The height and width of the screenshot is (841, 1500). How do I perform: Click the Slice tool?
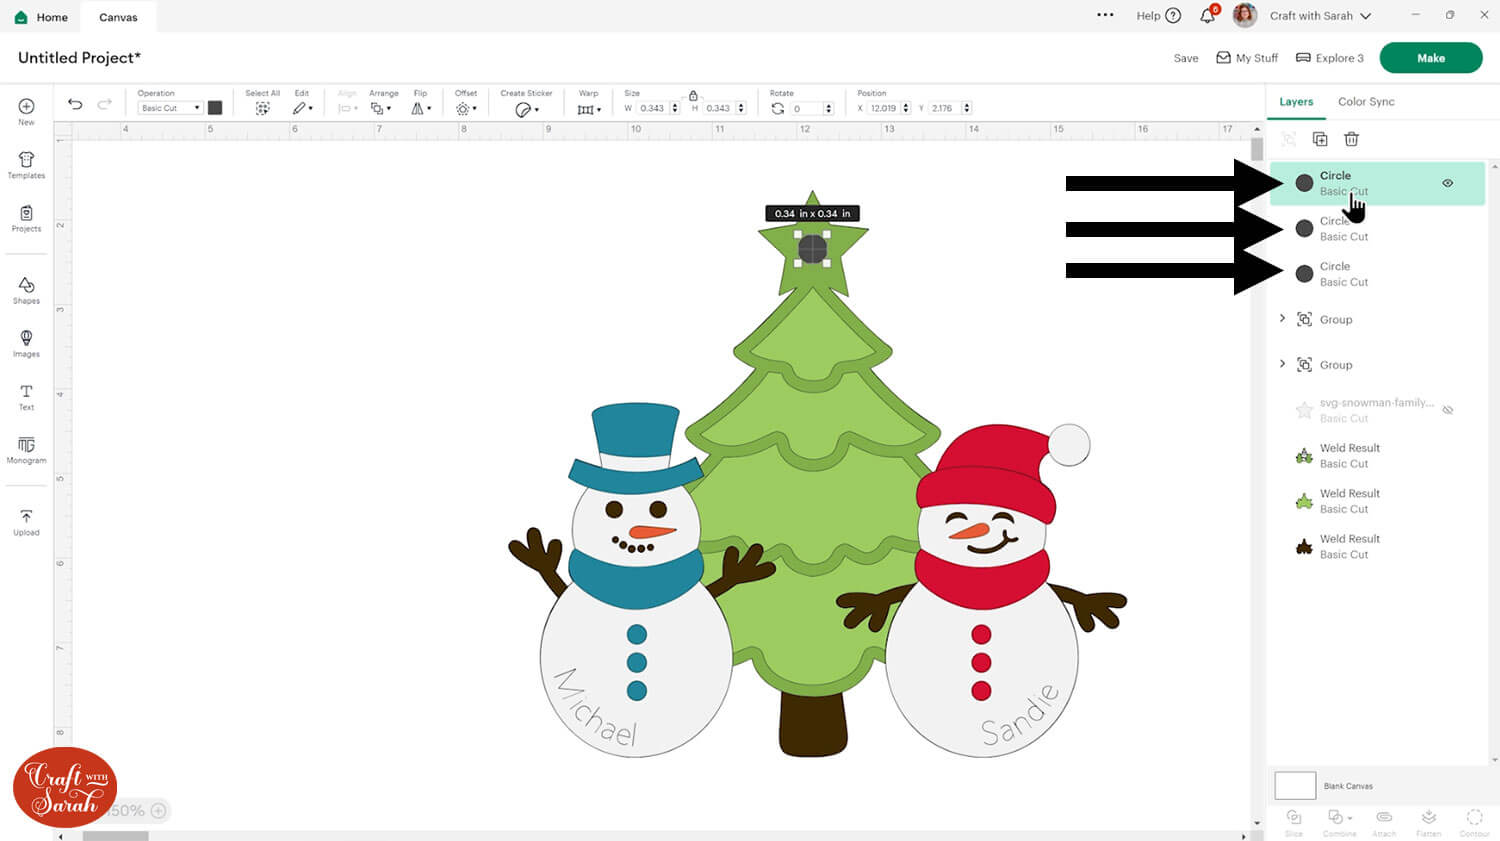(1294, 822)
